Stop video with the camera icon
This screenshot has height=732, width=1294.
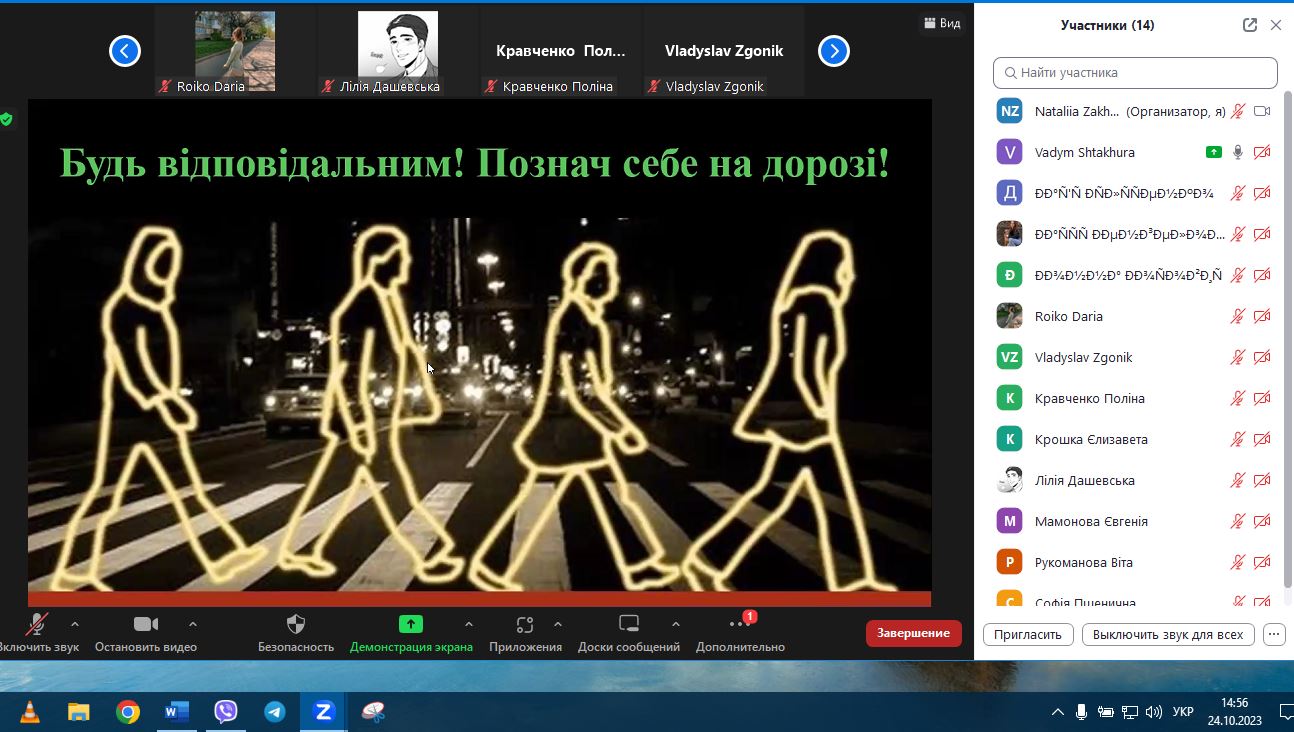click(146, 624)
